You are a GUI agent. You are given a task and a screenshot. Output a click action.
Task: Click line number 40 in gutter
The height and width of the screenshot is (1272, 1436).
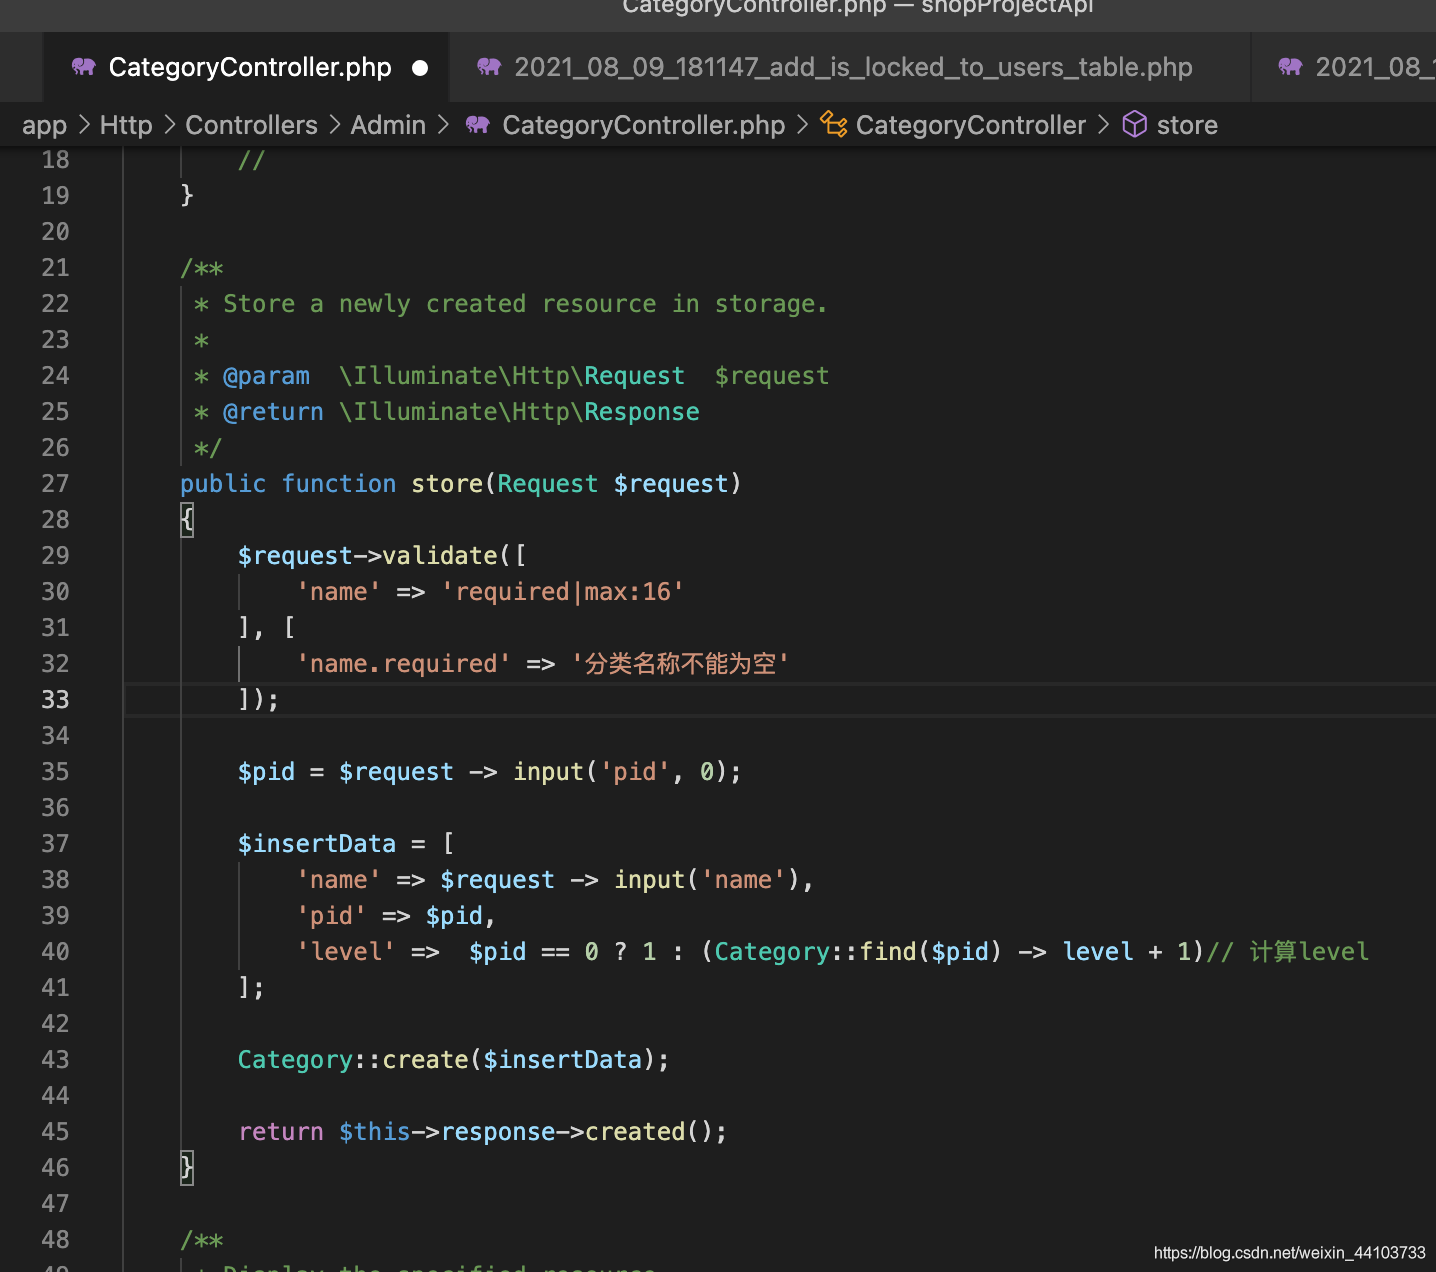click(x=55, y=952)
